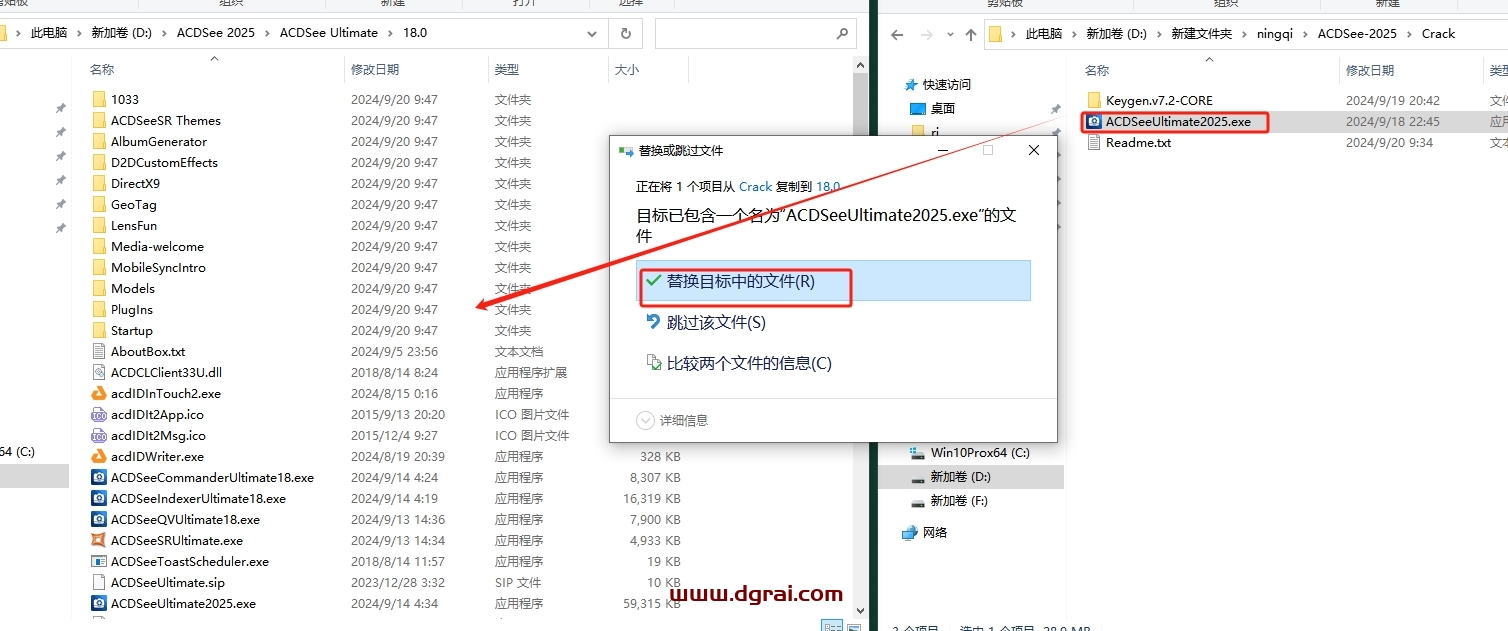Select ACDSeeCommanderUltimate18.exe in the 18.0 folder

pos(211,478)
